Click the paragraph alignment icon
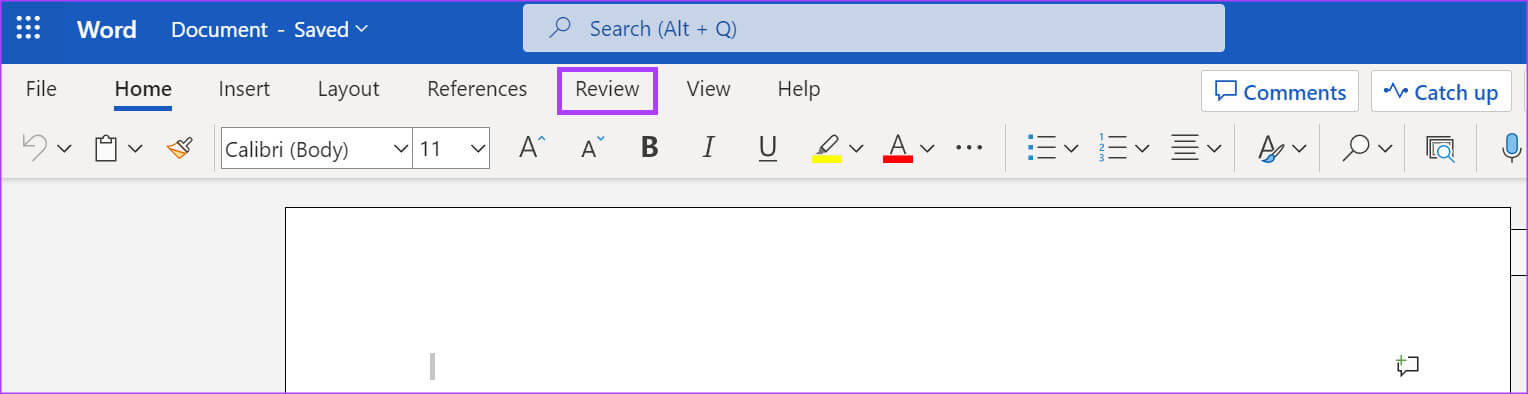1528x394 pixels. coord(1185,148)
